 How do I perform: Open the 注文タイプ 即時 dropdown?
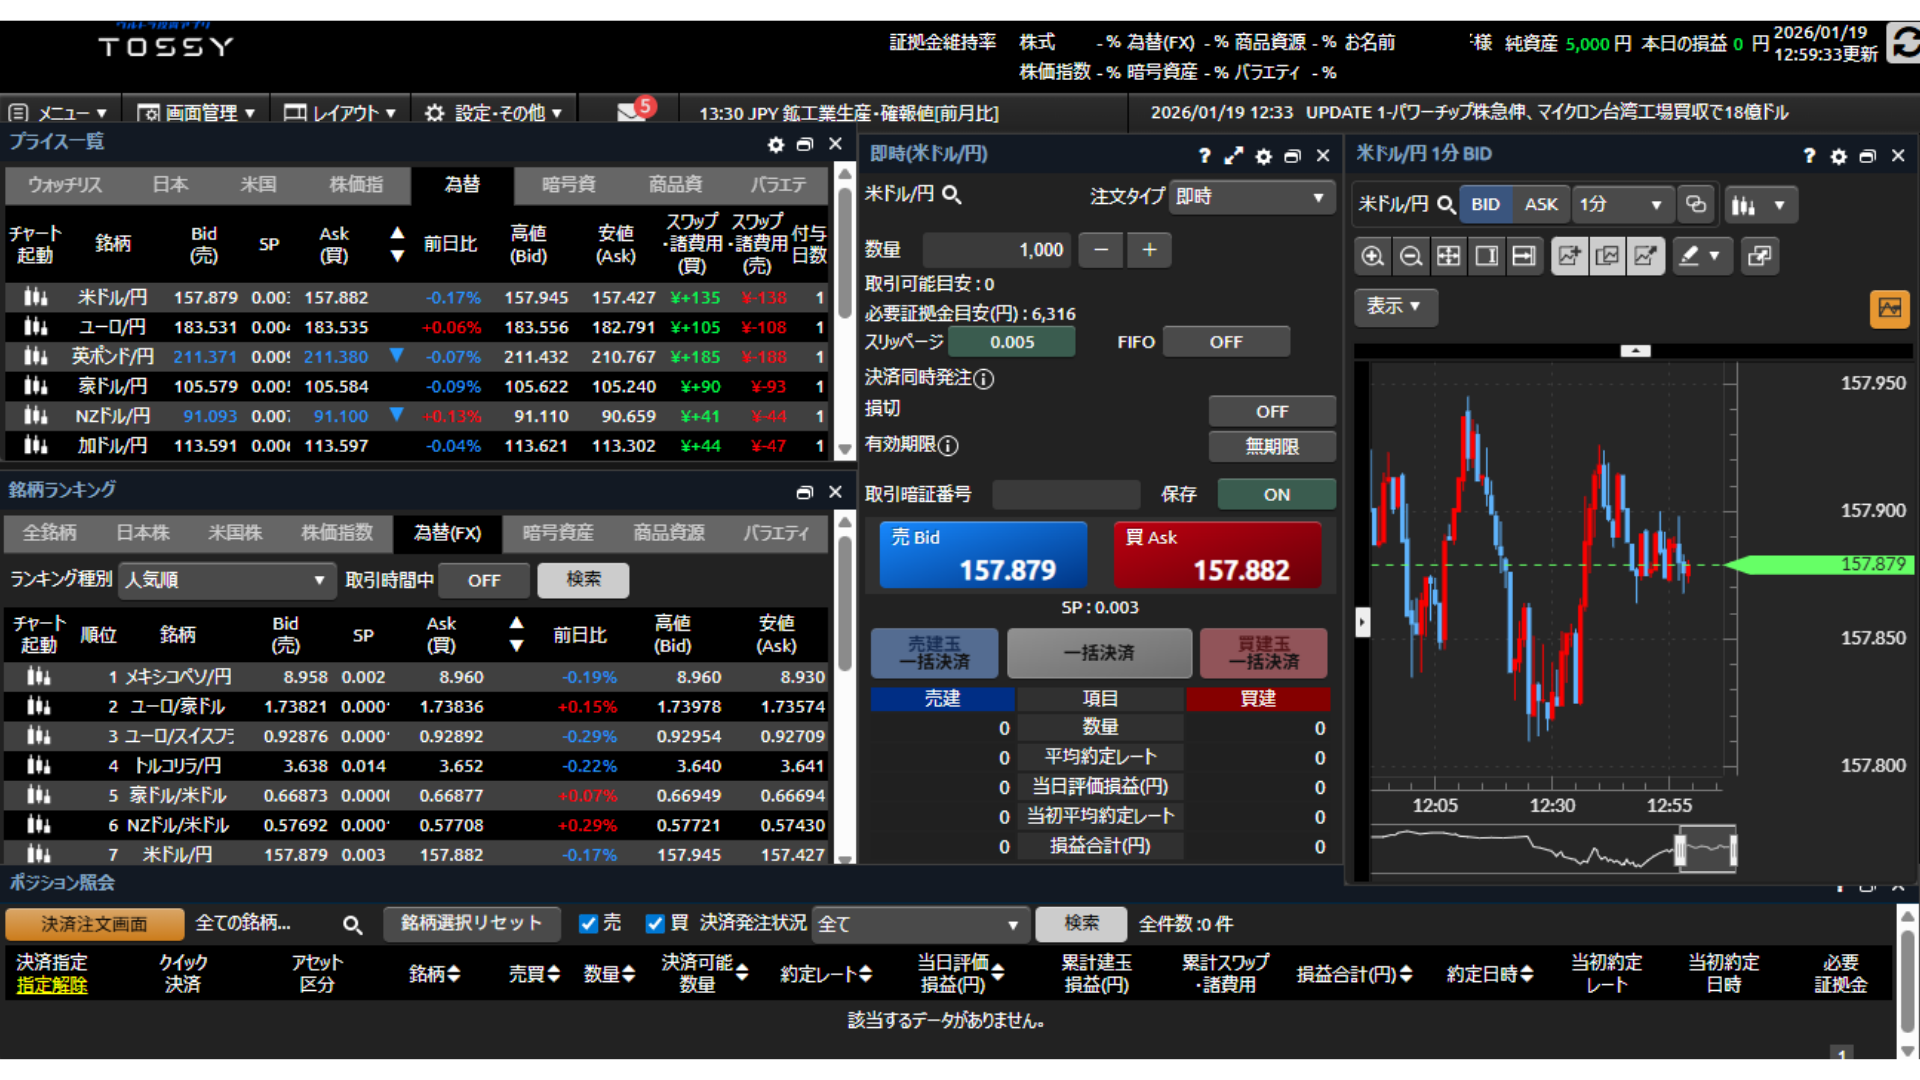pyautogui.click(x=1250, y=197)
